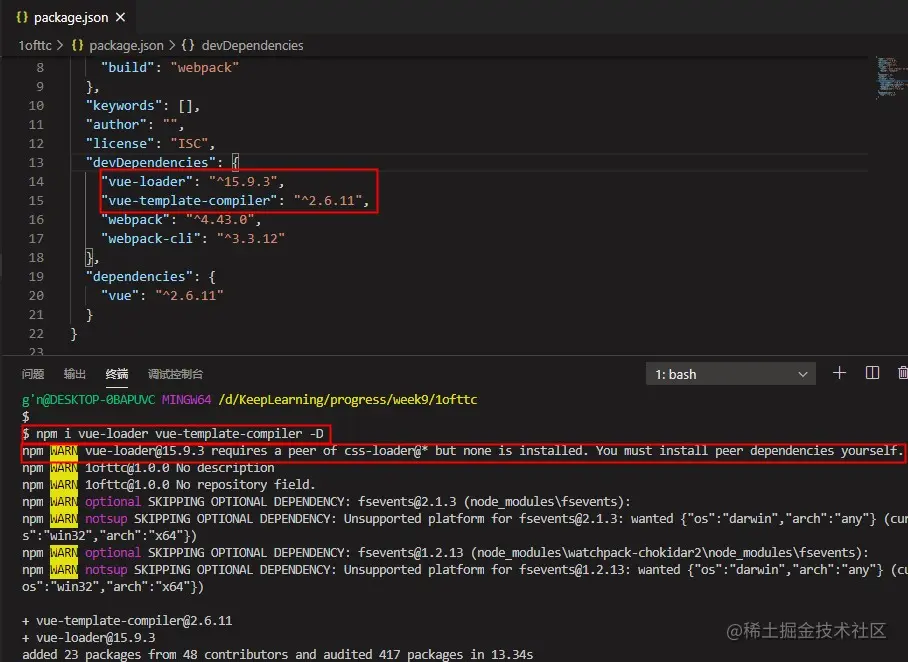Viewport: 908px width, 662px height.
Task: Select the 终端 (Terminal) panel tab
Action: coord(117,374)
